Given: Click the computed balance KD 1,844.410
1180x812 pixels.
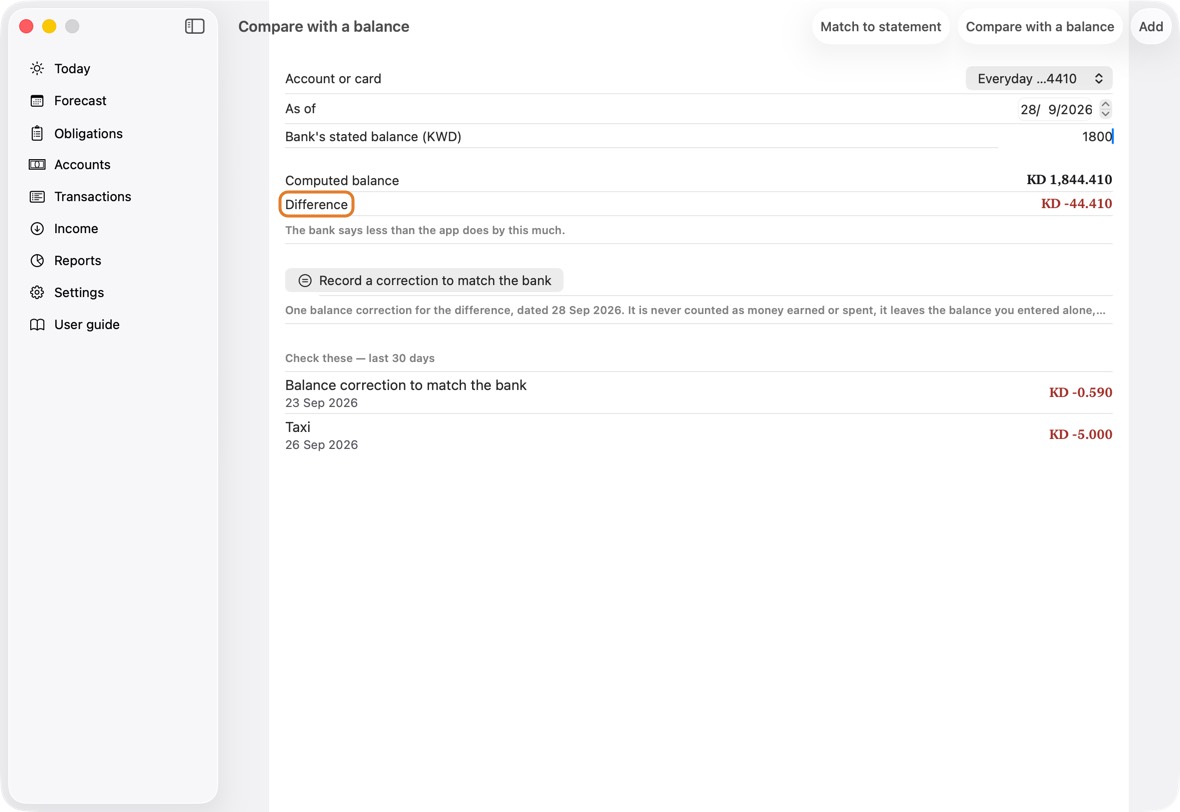Looking at the screenshot, I should [1069, 180].
